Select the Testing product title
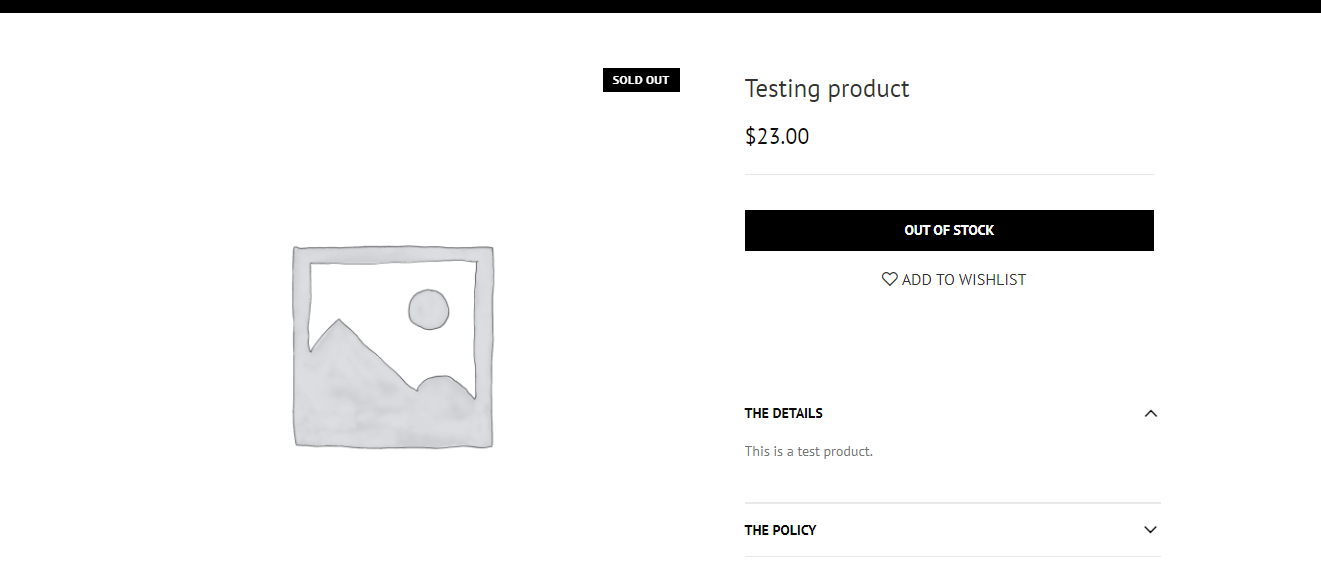Viewport: 1321px width, 576px height. coord(827,89)
